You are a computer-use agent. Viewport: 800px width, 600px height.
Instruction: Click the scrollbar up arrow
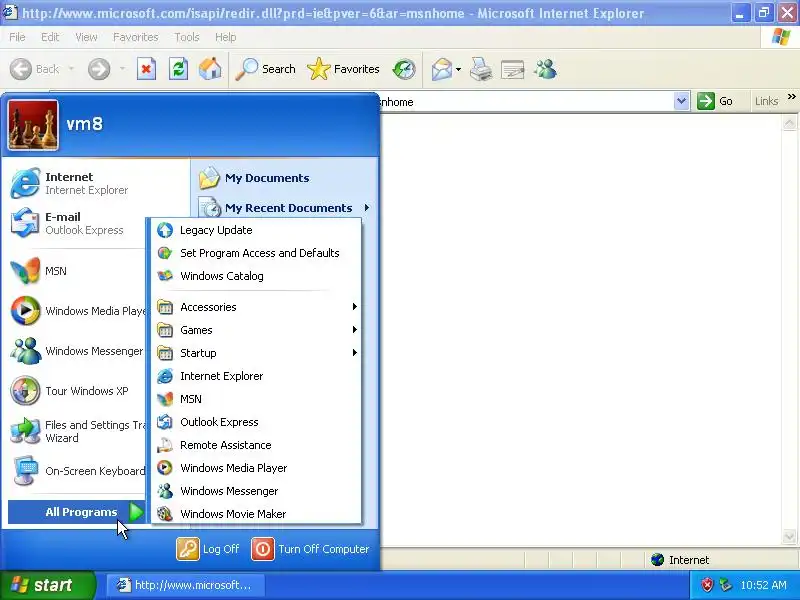(789, 123)
